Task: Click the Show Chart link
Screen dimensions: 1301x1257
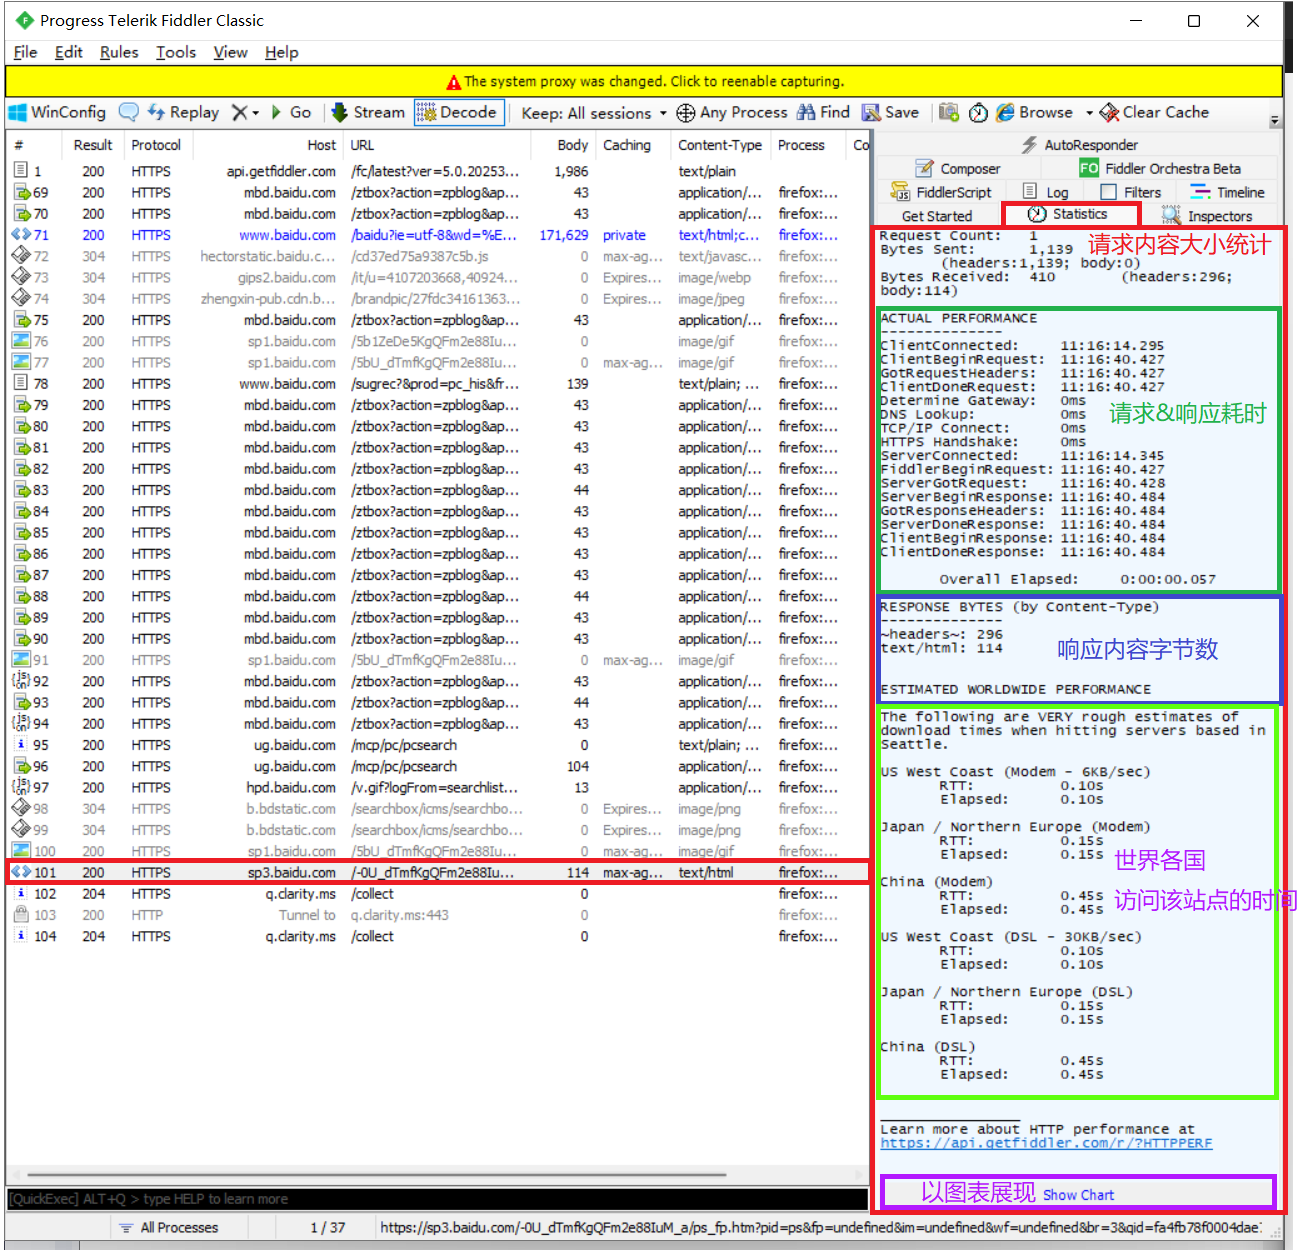Action: [1078, 1195]
